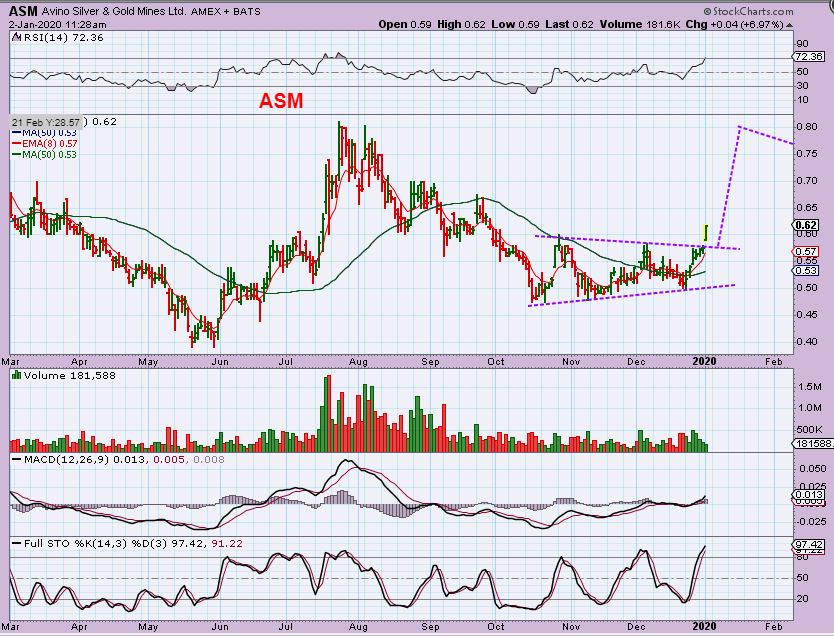The height and width of the screenshot is (636, 834).
Task: Click the Open 0.59 value
Action: (405, 24)
